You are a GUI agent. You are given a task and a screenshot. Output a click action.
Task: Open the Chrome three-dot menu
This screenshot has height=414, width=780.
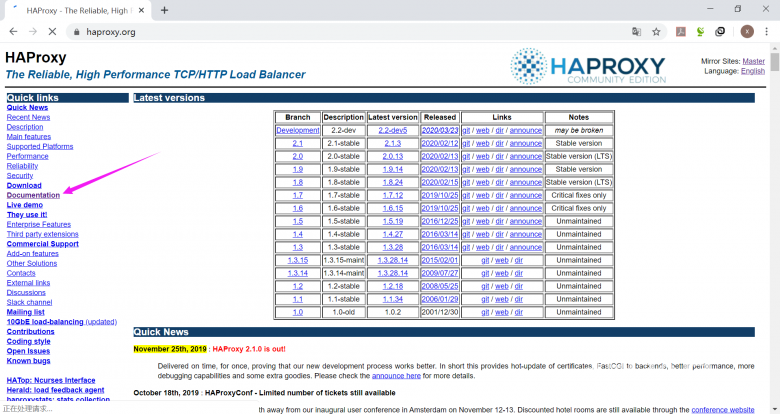(x=767, y=32)
